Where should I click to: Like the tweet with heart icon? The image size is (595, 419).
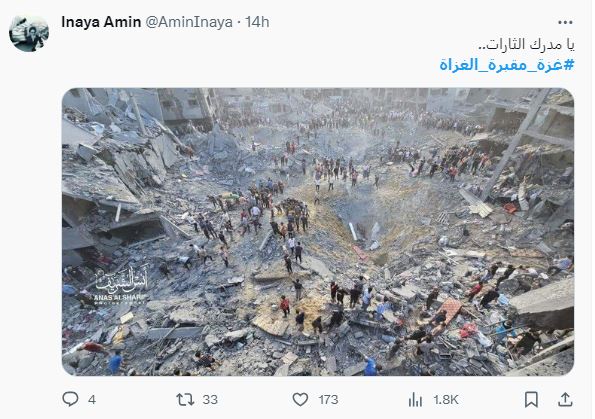pos(300,399)
